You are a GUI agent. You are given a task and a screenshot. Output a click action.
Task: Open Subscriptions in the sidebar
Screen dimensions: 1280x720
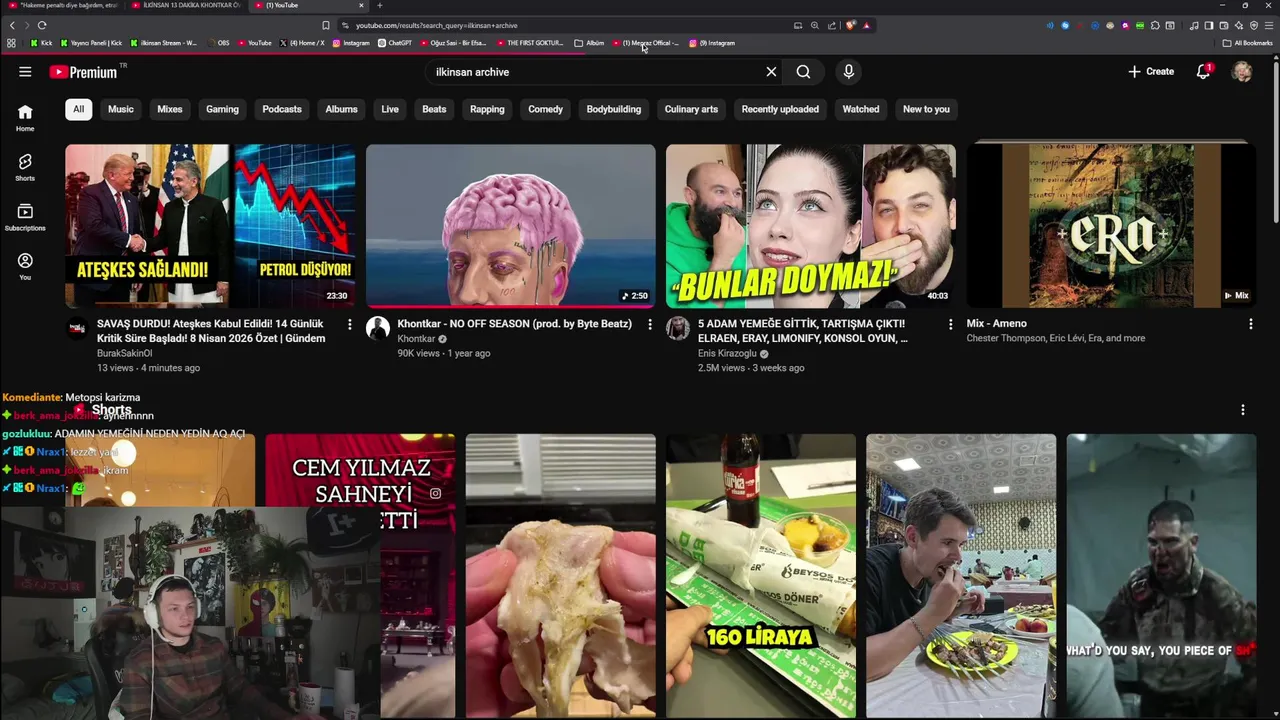point(25,217)
